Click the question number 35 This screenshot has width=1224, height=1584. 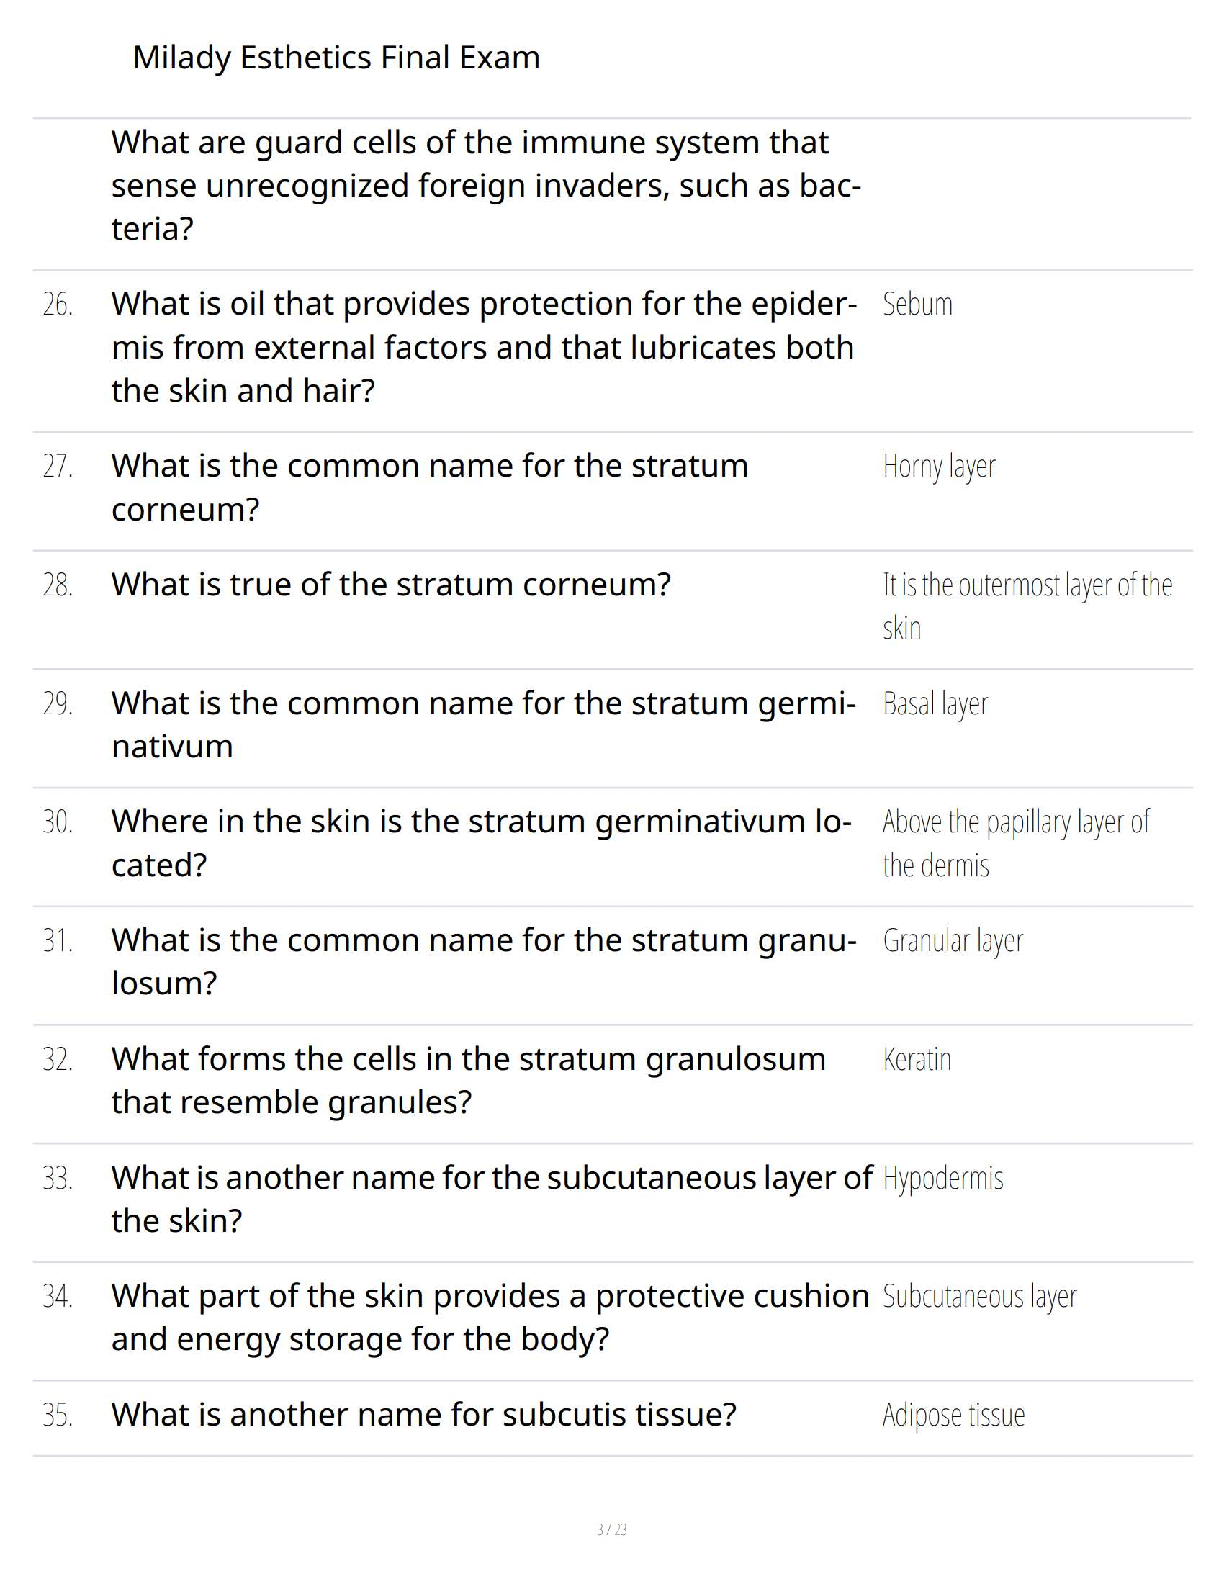tap(58, 1415)
